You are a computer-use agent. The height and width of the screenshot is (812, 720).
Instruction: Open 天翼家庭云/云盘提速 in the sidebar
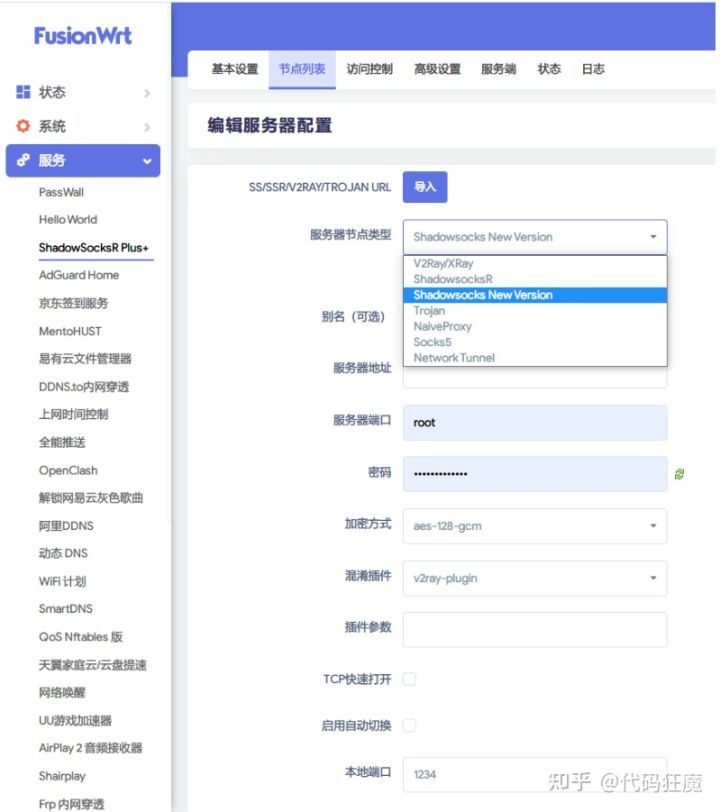click(x=93, y=664)
